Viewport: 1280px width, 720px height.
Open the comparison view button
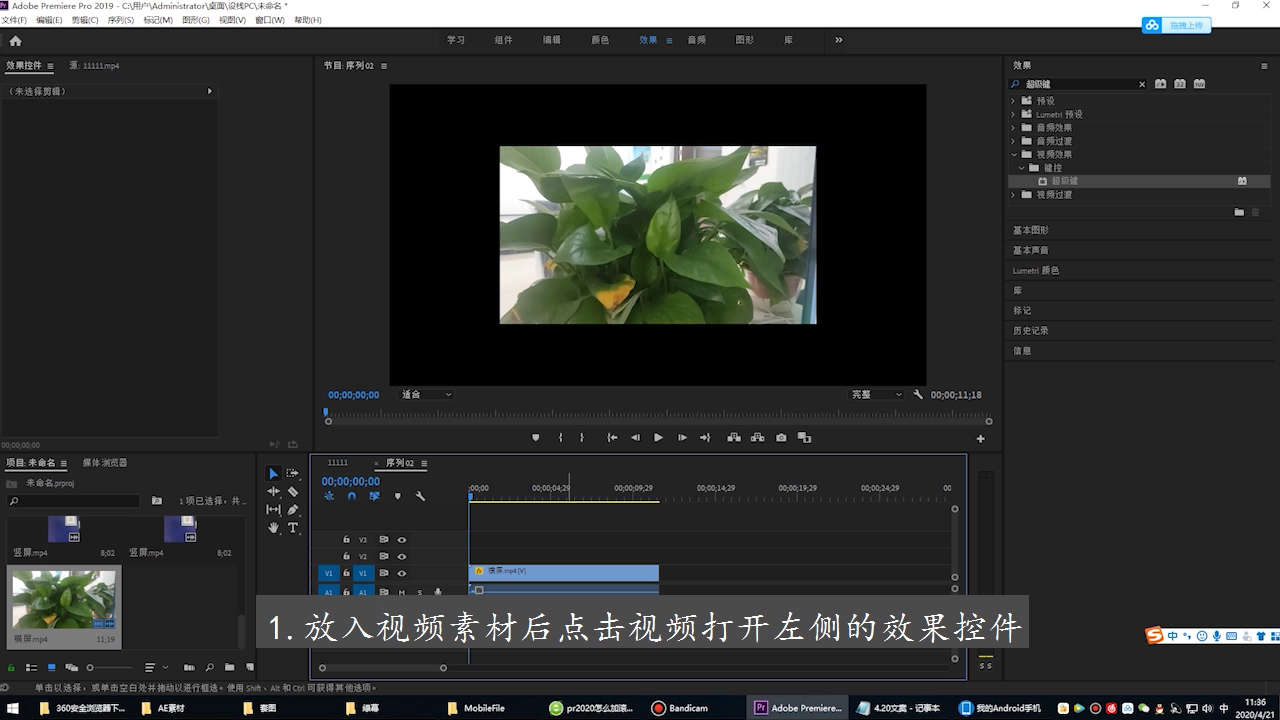804,438
